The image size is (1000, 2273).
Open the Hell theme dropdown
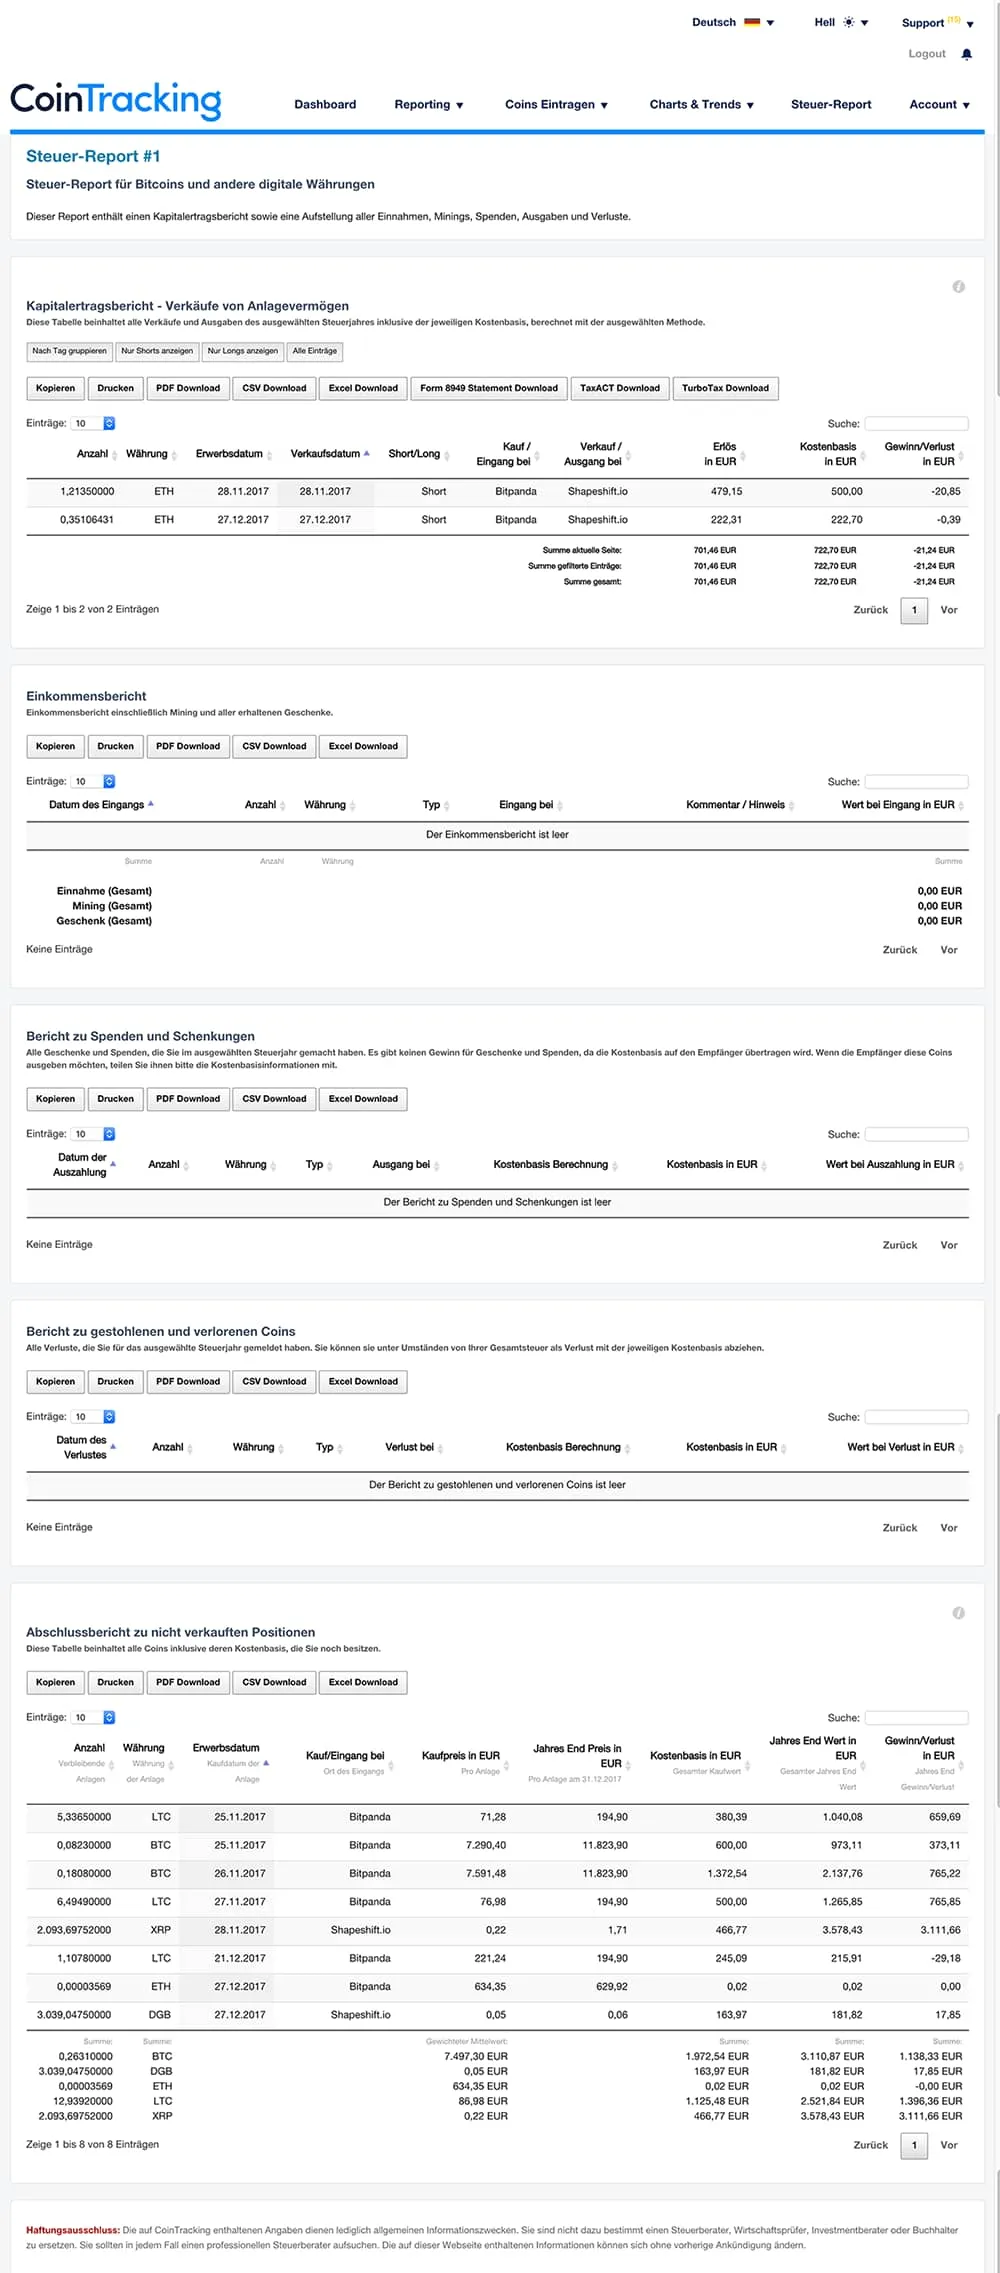tap(841, 22)
